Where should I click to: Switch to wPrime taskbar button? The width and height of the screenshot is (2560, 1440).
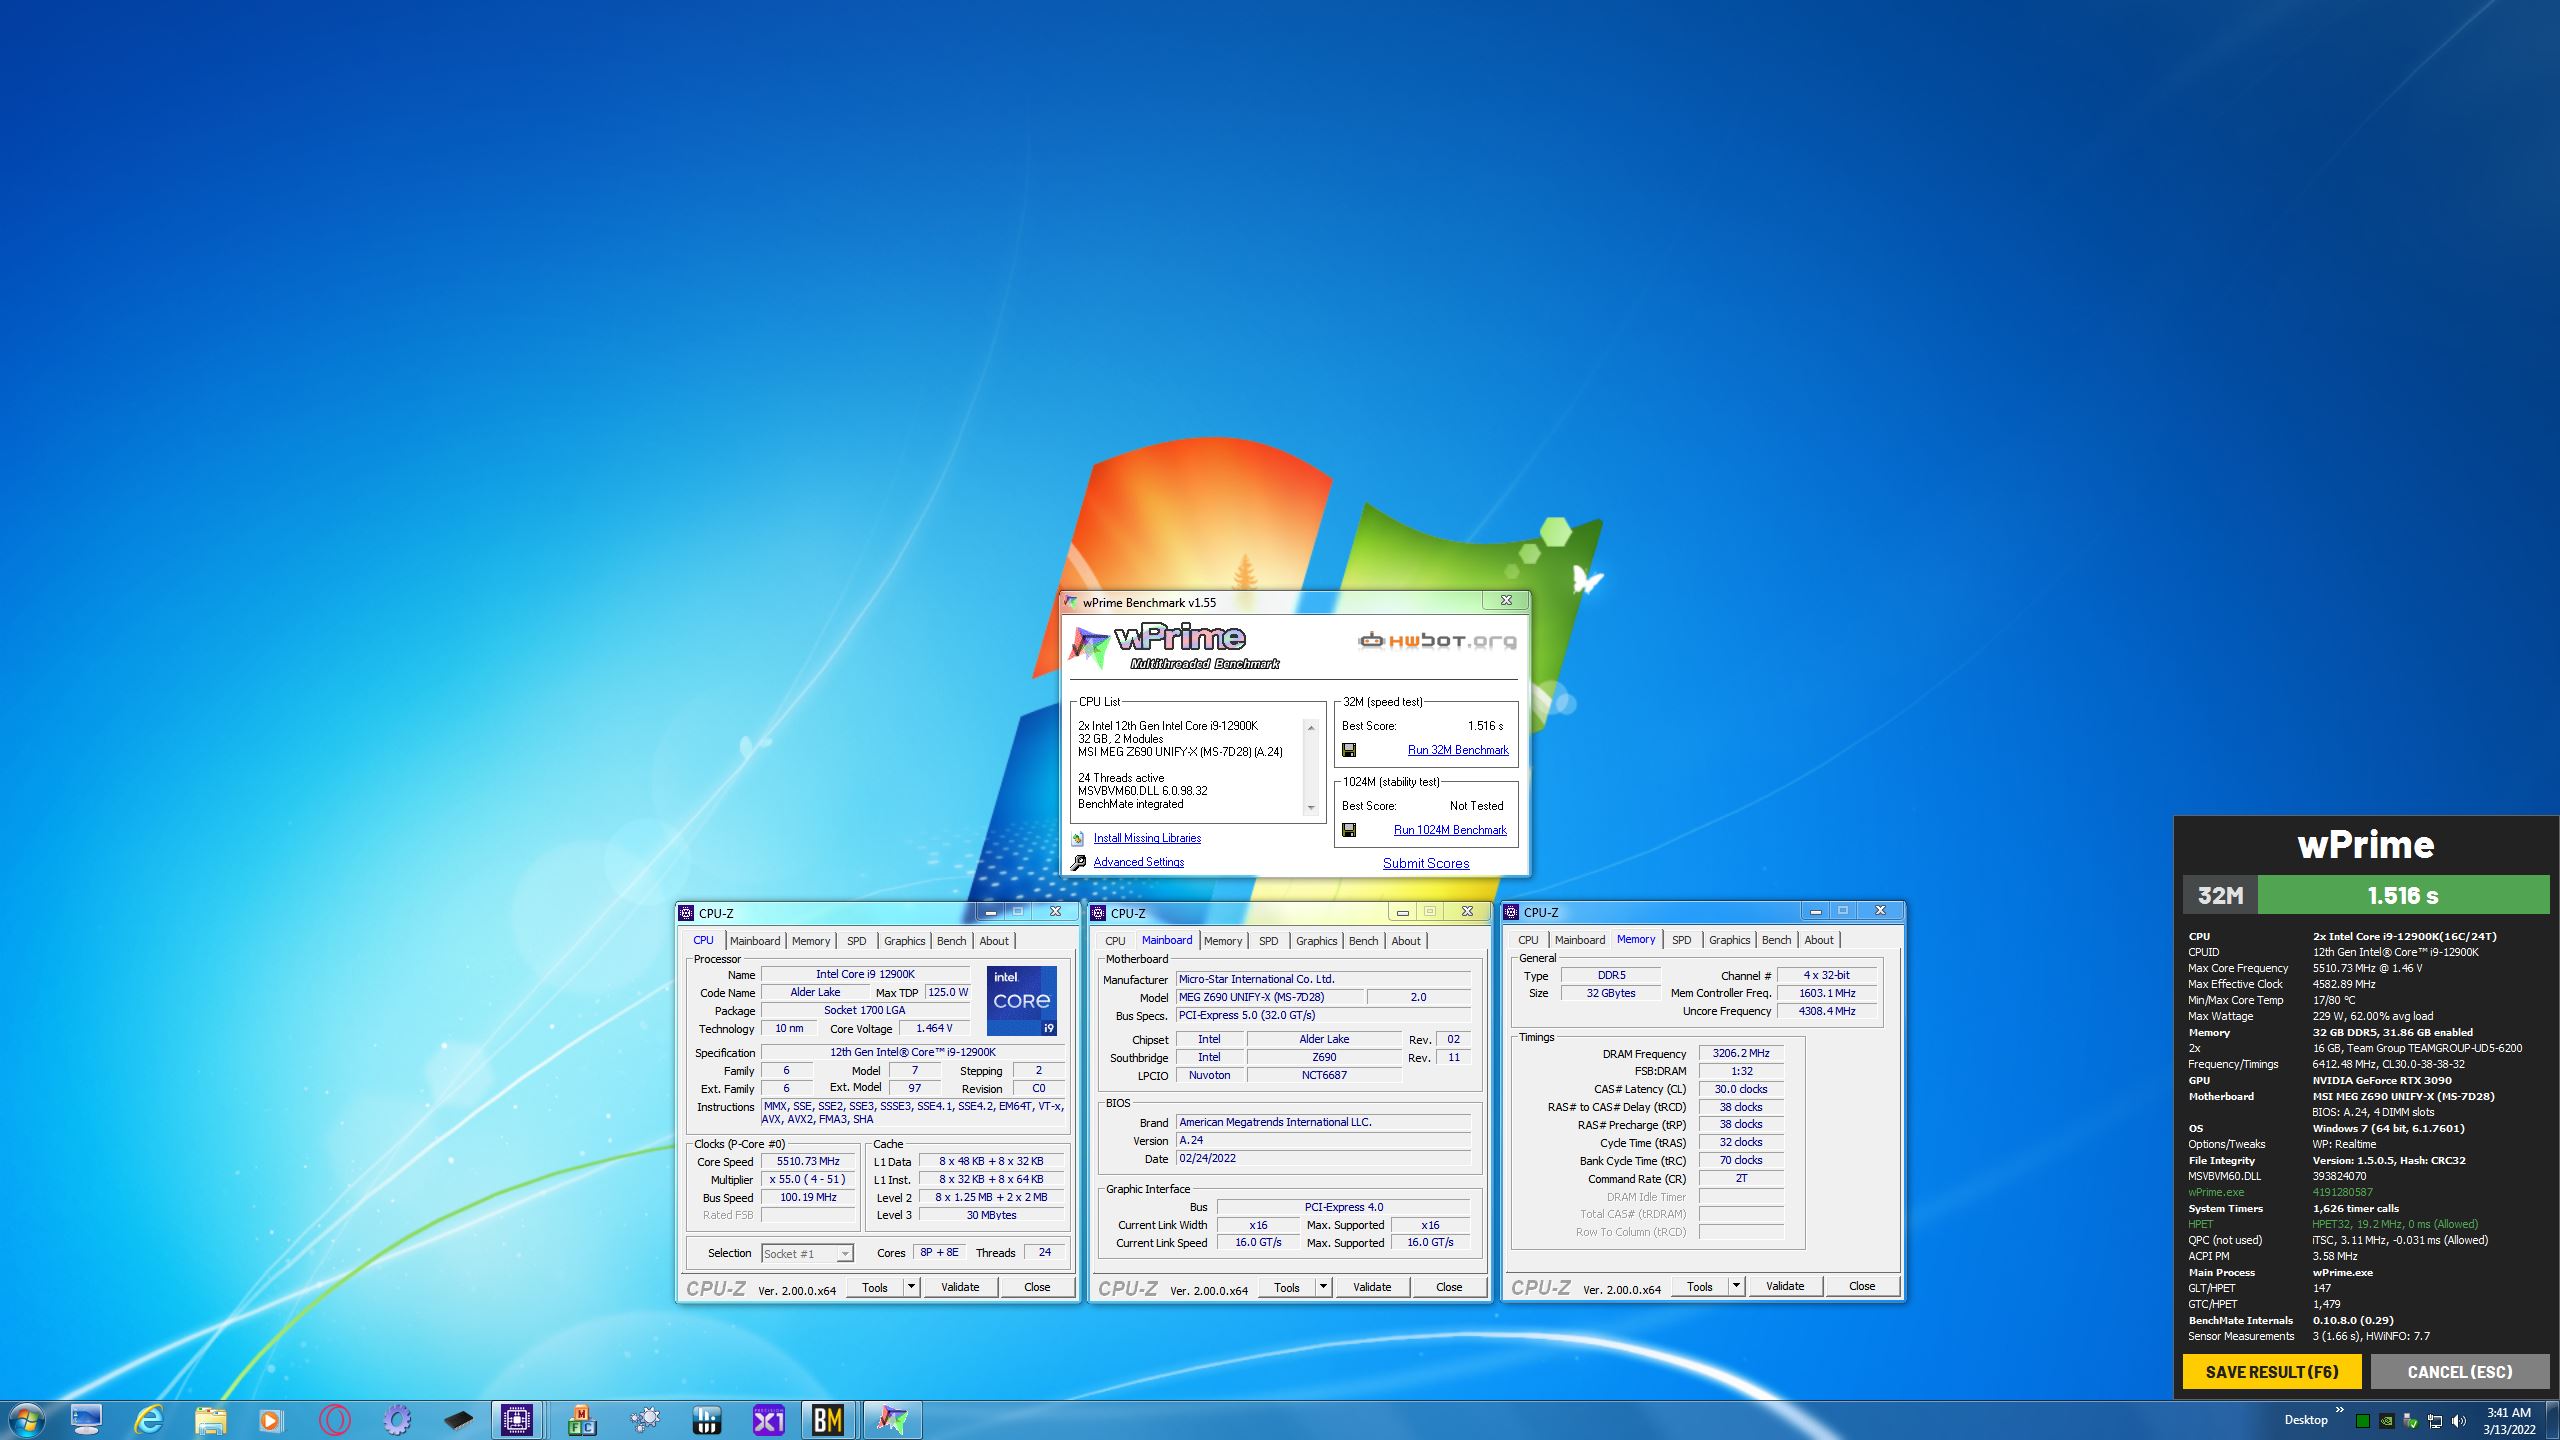coord(892,1420)
